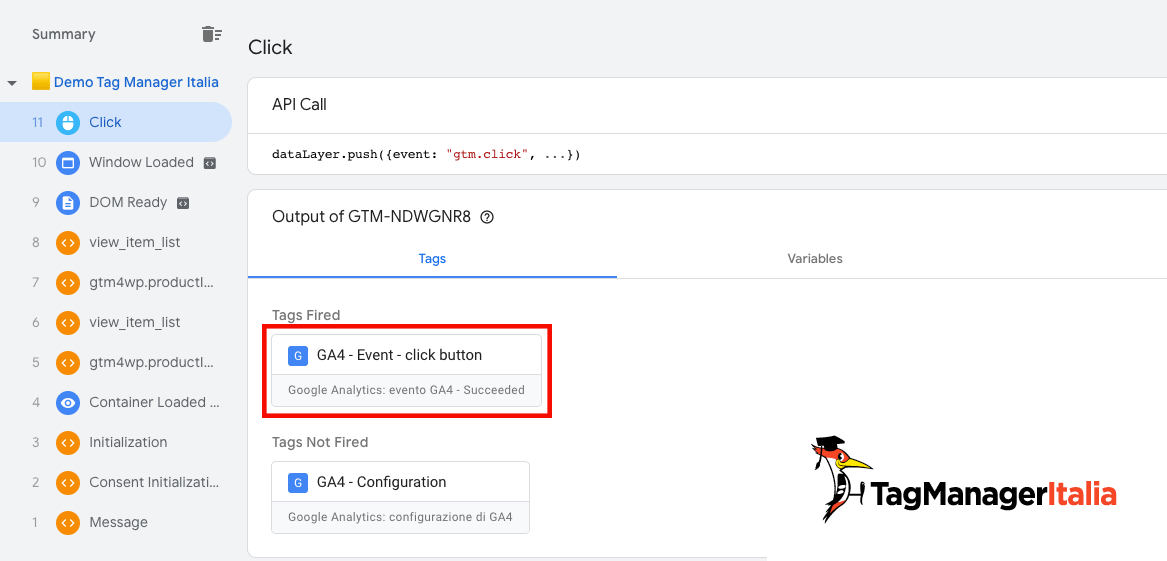
Task: Click the DOM Ready document icon
Action: click(67, 202)
